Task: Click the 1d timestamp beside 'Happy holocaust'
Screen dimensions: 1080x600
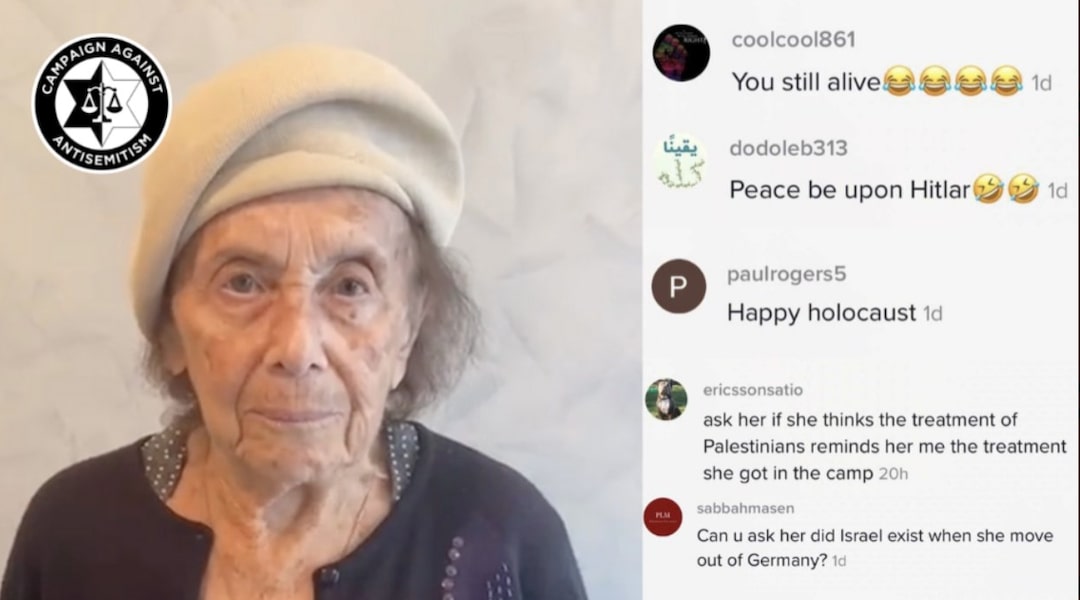Action: pos(933,314)
